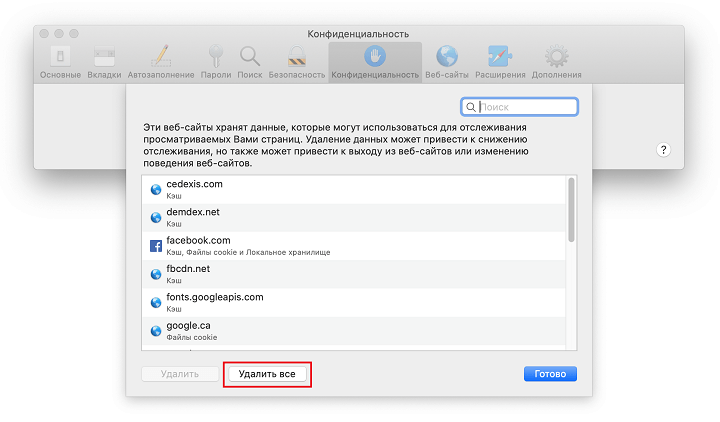This screenshot has height=422, width=720.
Task: Open the Веб-сайты globe preferences tab
Action: [x=447, y=57]
